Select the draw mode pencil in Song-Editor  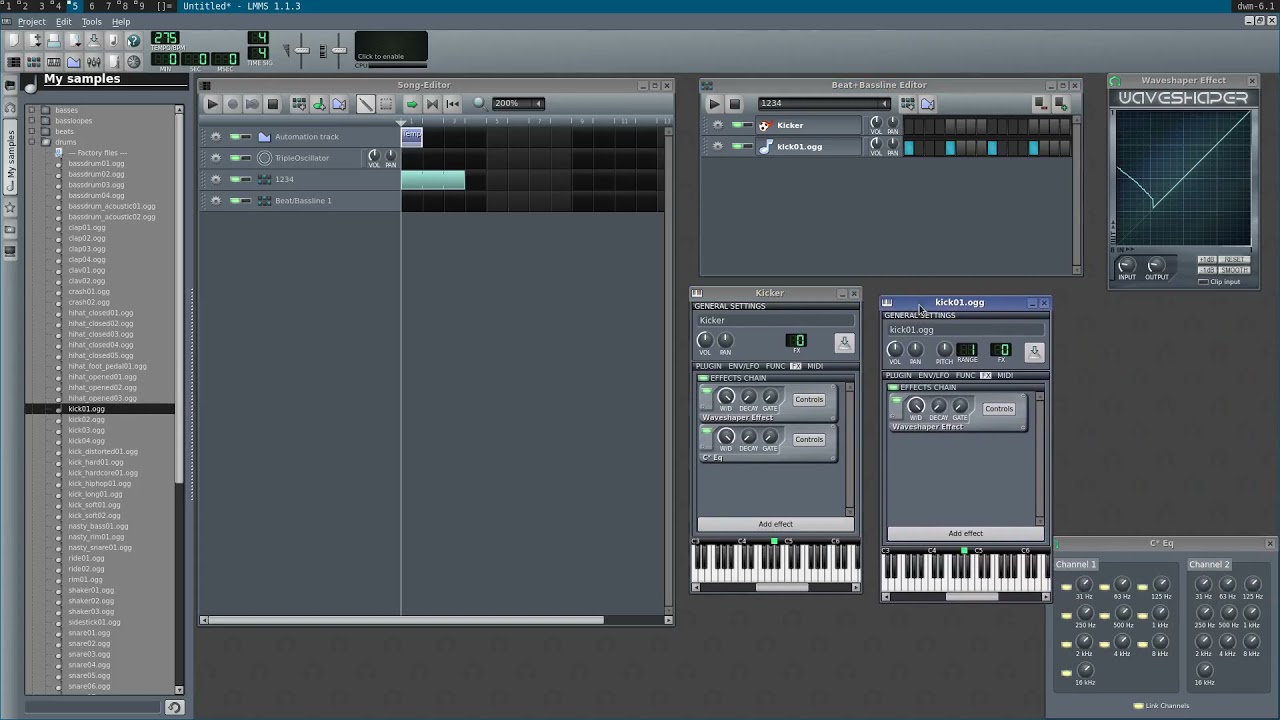tap(366, 103)
